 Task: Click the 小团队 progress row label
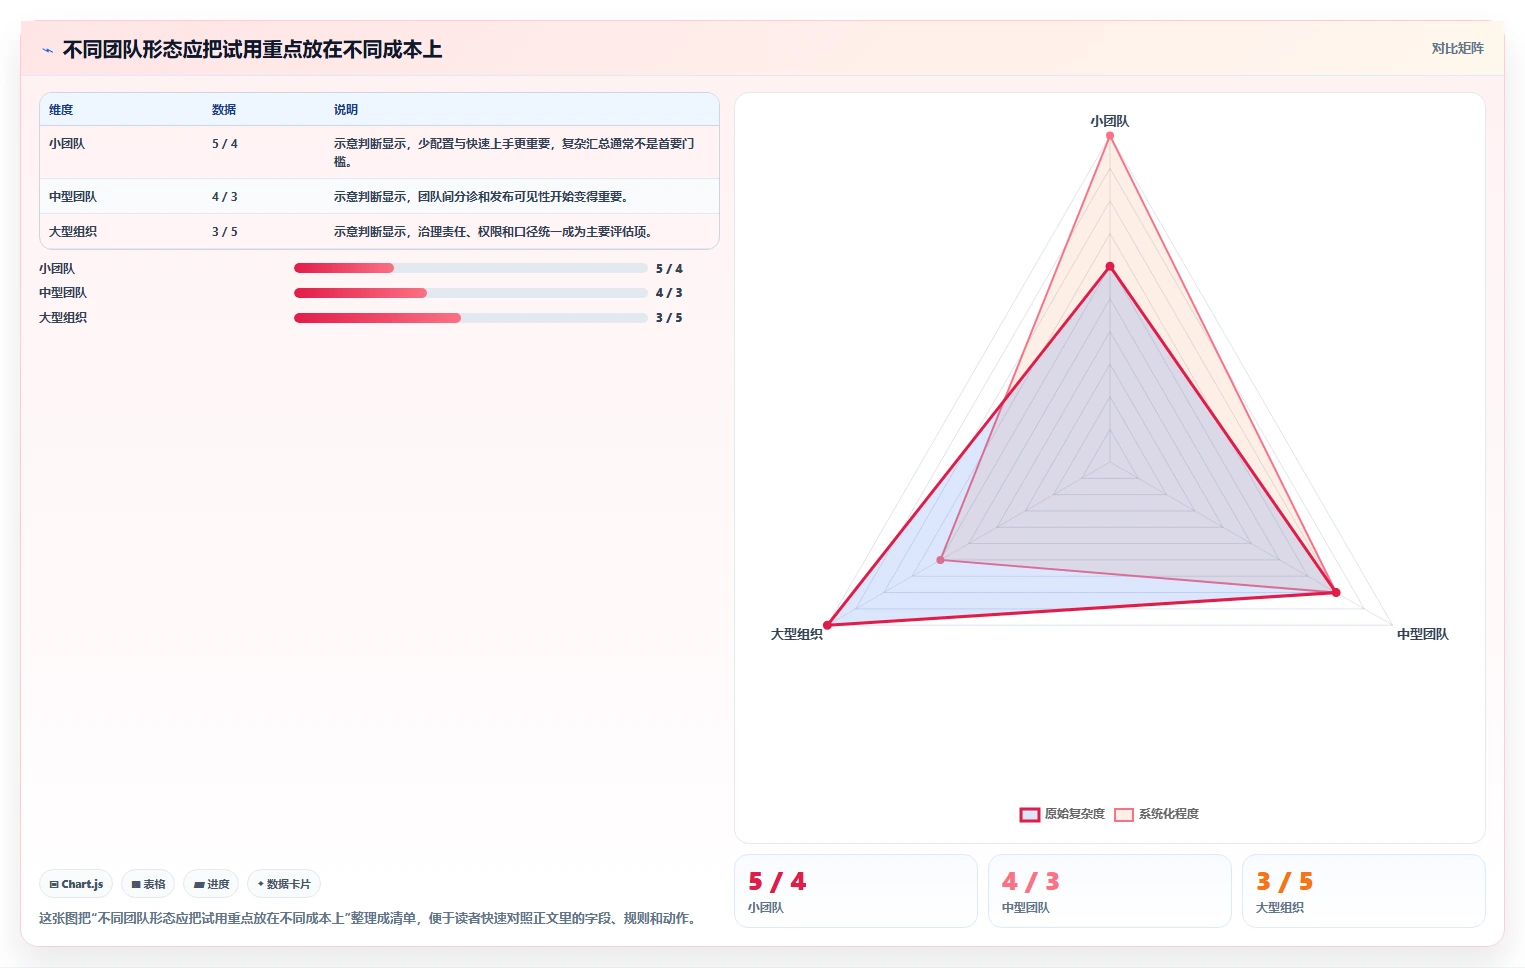point(57,269)
